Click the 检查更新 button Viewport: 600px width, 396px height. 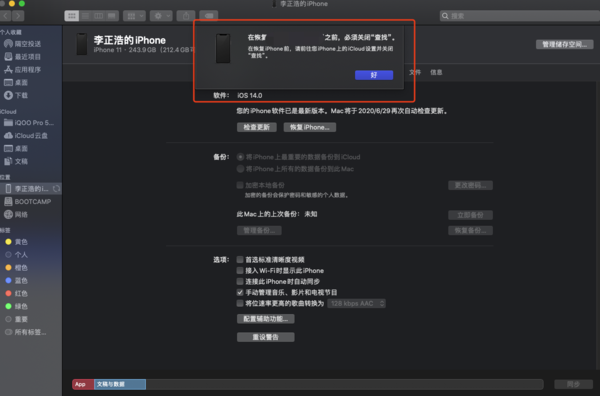257,127
